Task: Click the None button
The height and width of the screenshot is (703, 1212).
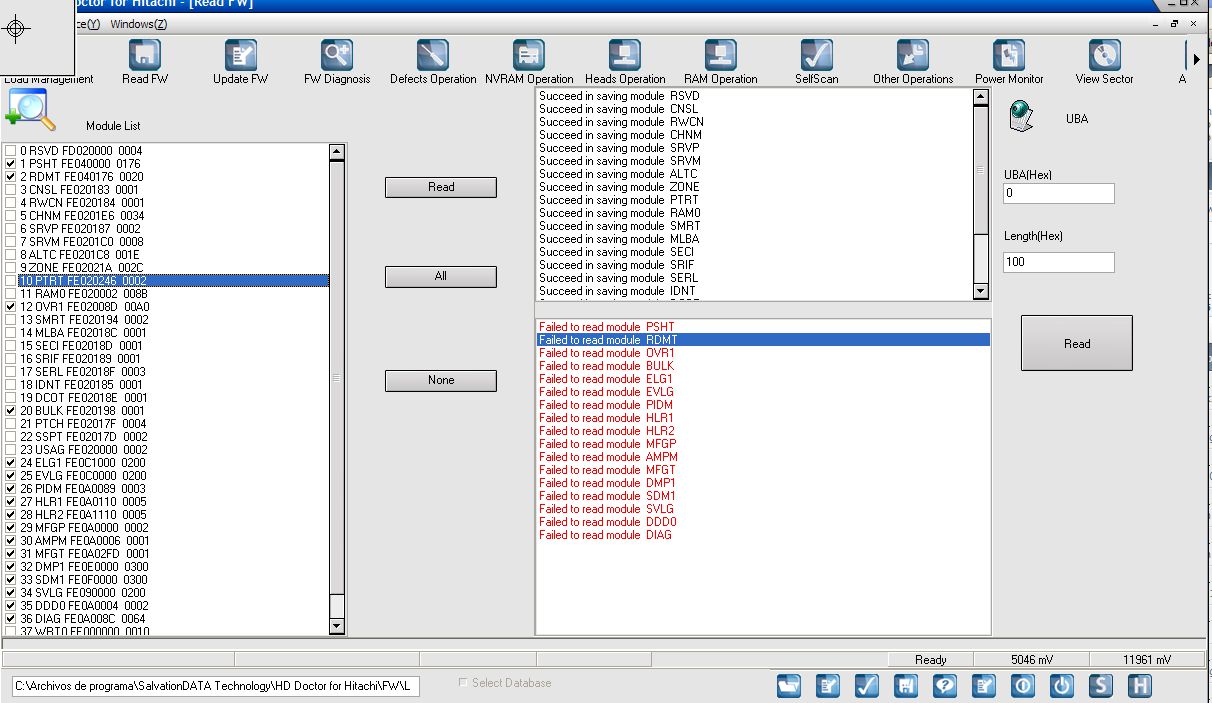Action: click(x=441, y=380)
